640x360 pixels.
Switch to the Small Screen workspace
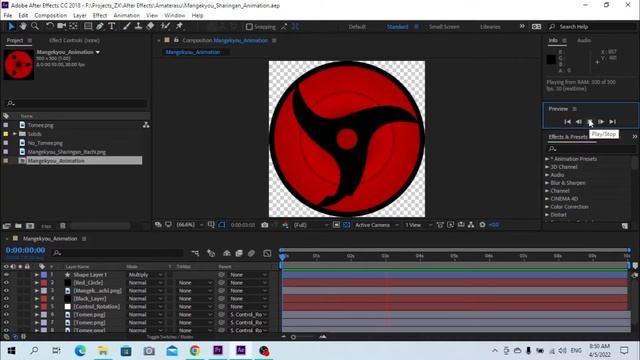(444, 27)
